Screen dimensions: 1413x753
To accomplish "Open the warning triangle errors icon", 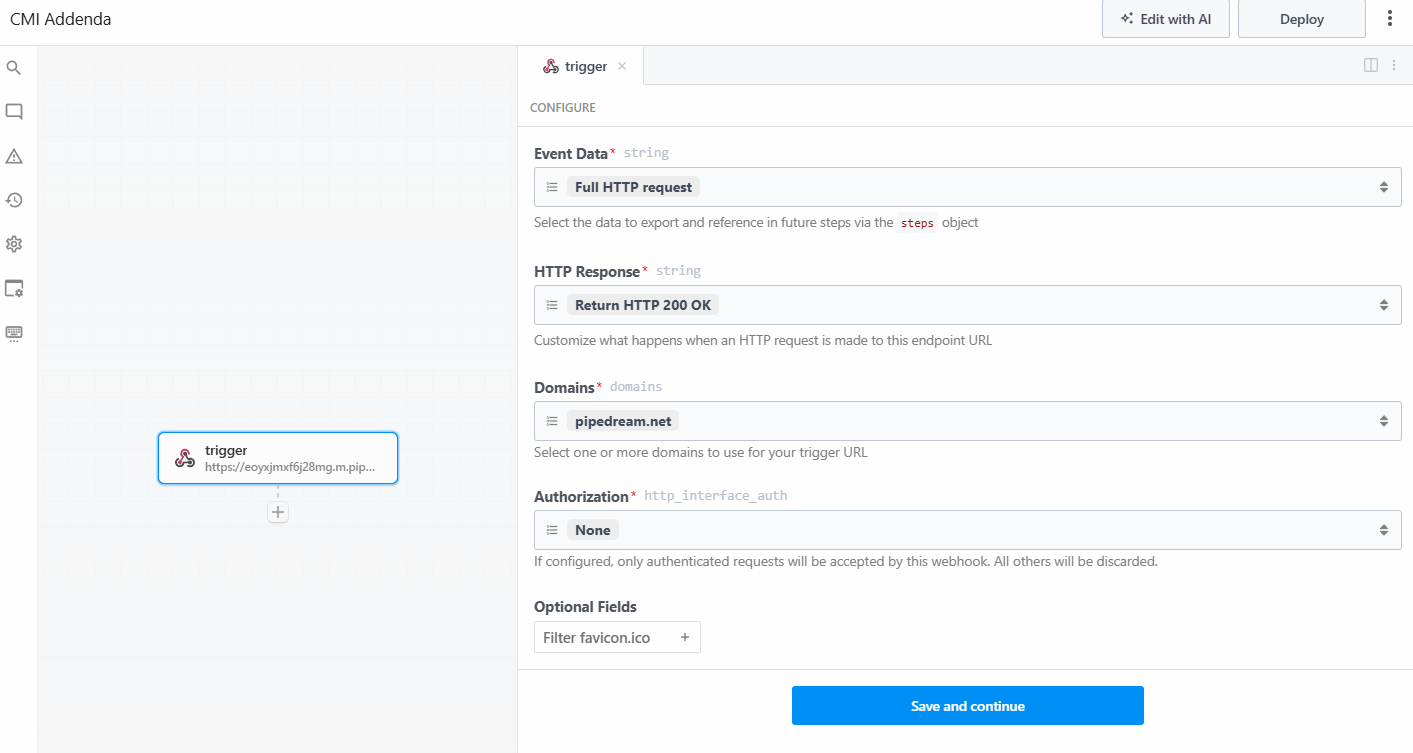I will pos(14,156).
